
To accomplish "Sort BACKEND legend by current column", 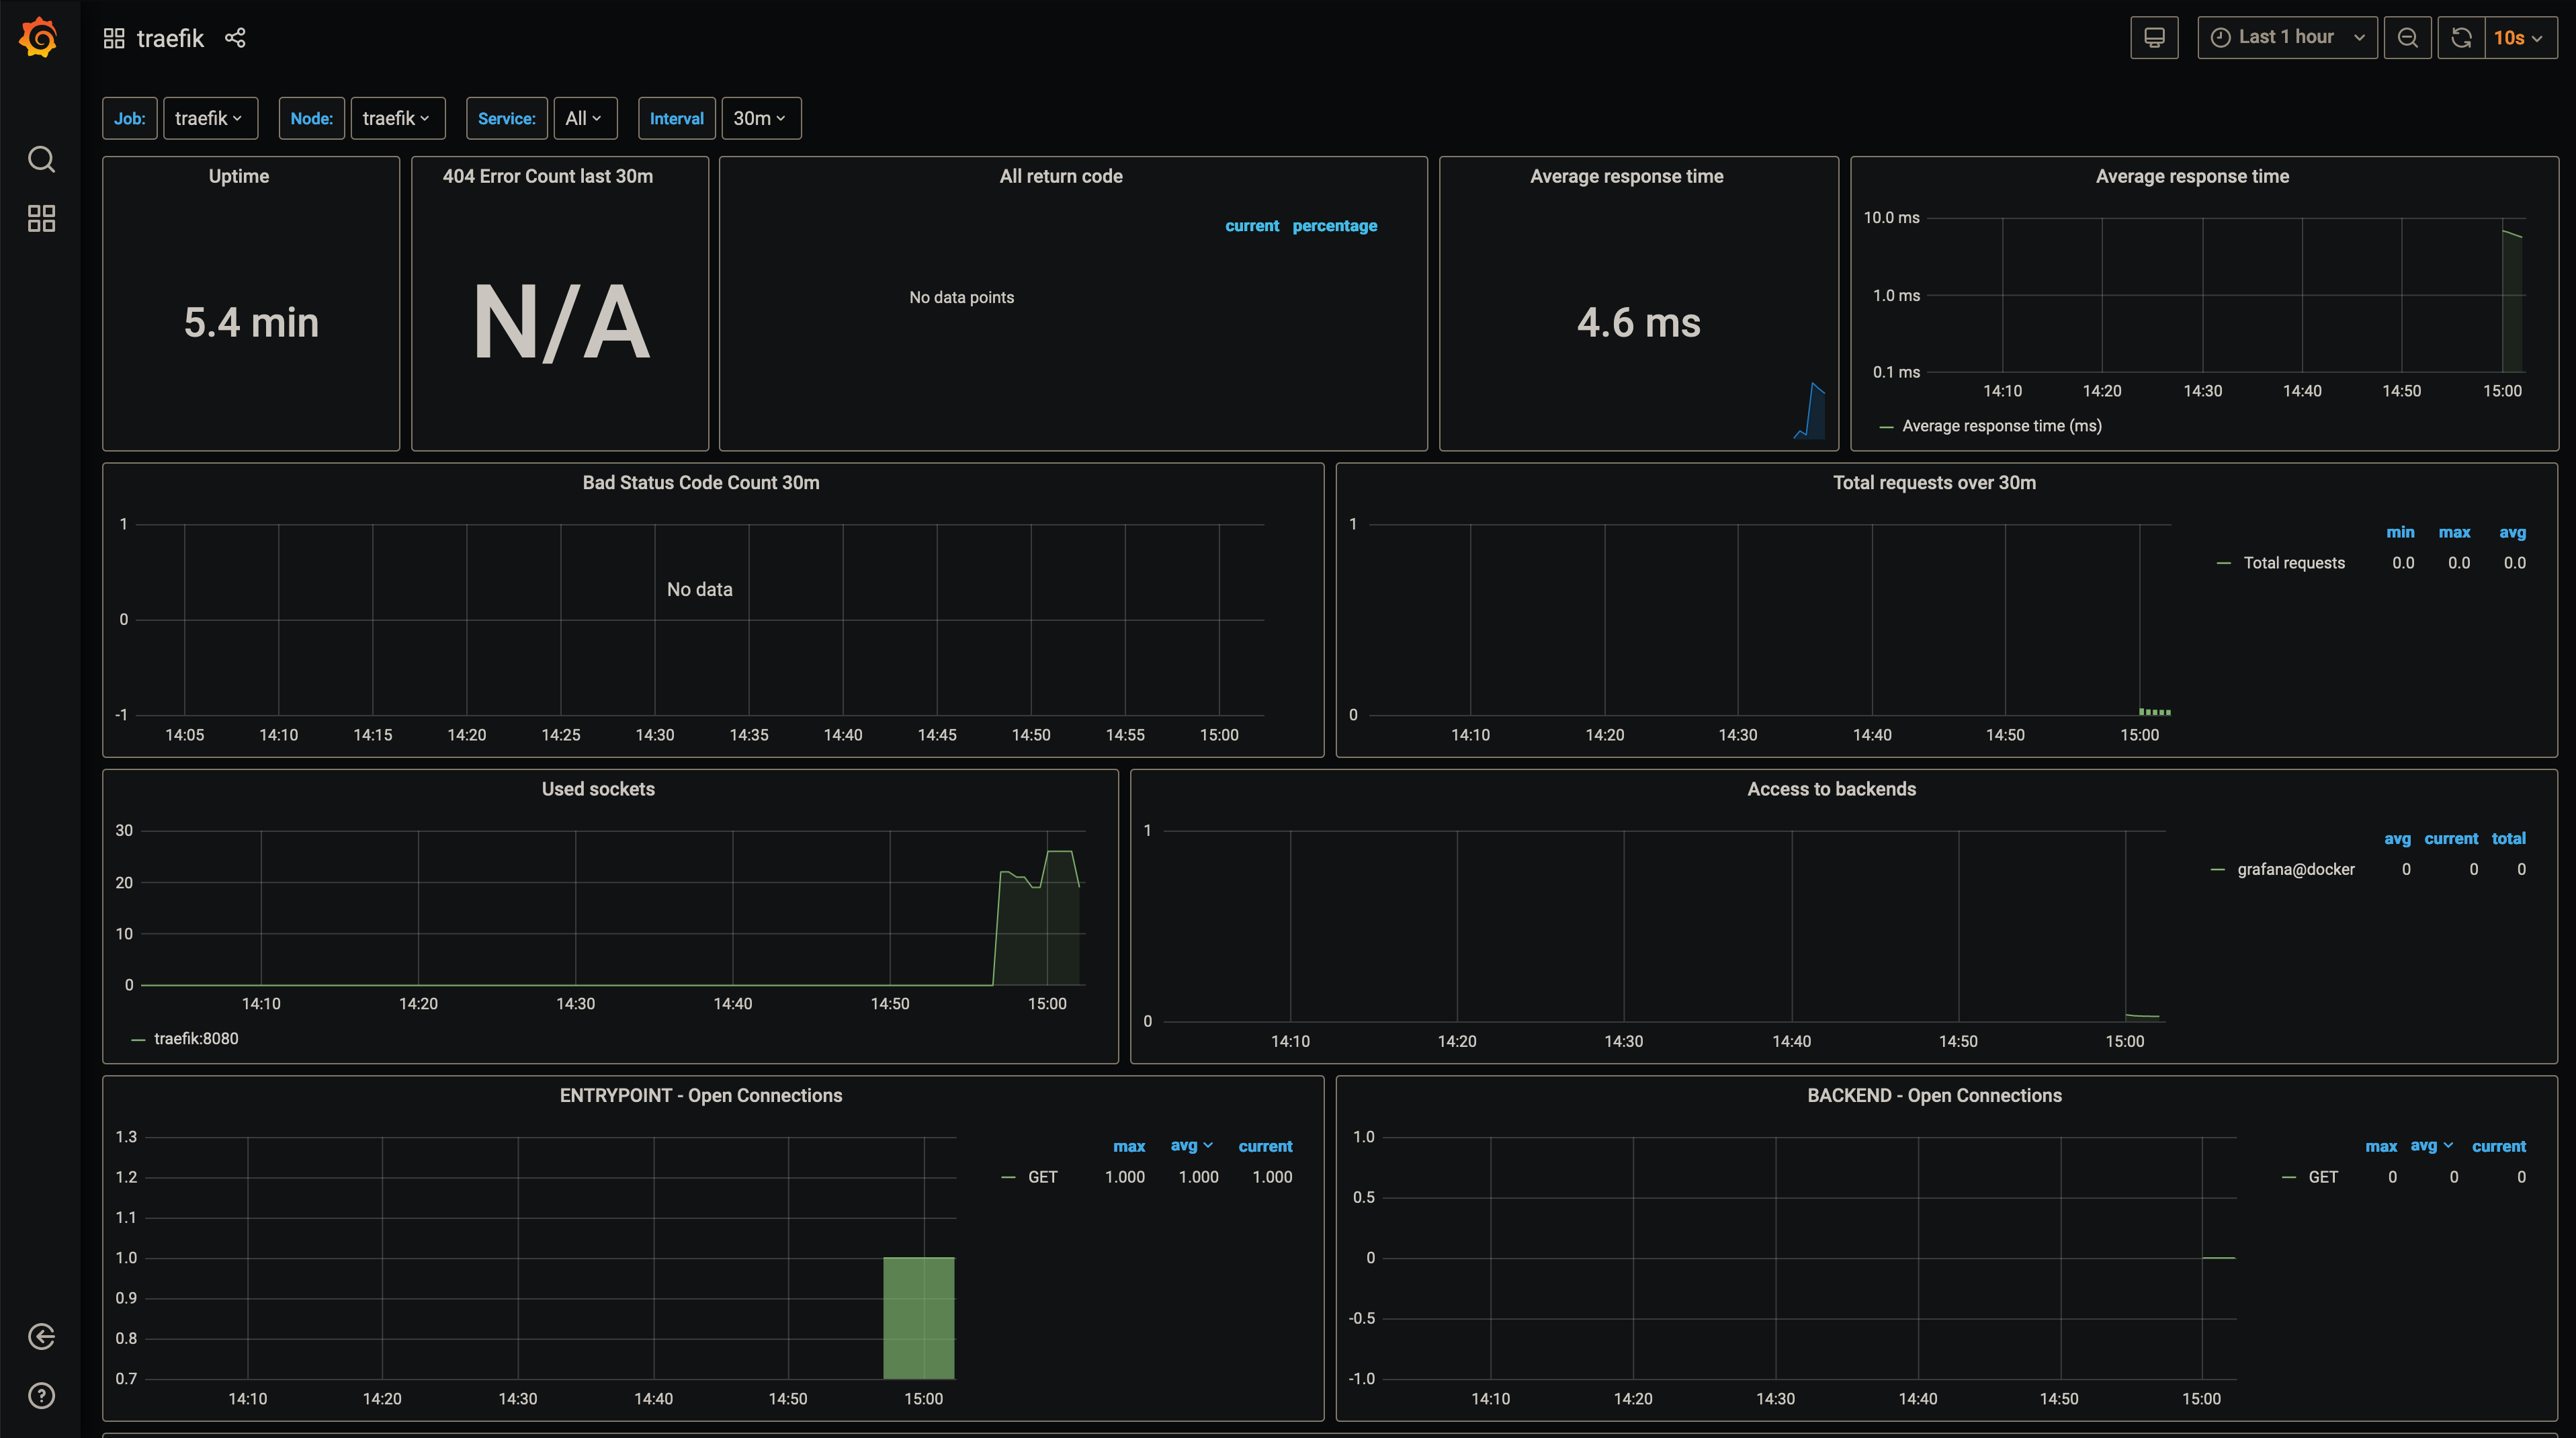I will pos(2498,1146).
